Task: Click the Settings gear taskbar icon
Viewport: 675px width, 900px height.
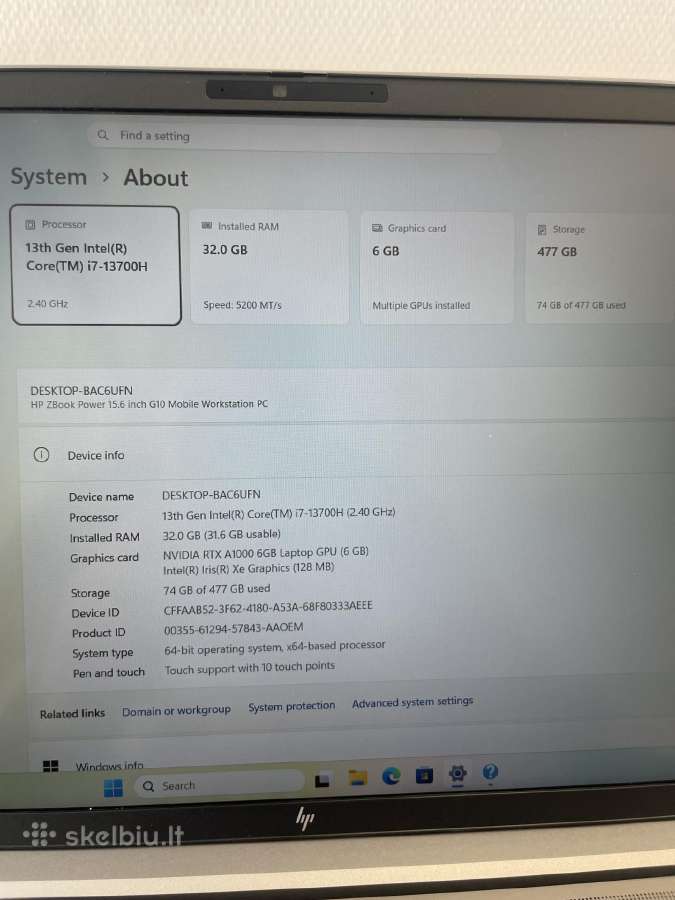Action: pyautogui.click(x=457, y=774)
